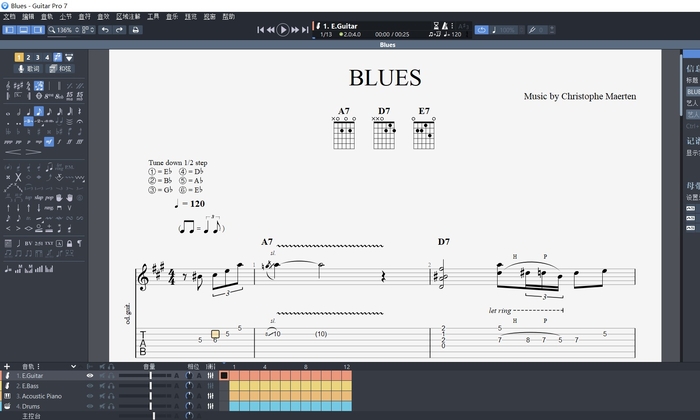The image size is (700, 420).
Task: Select voice 1 in the edition palette
Action: [19, 57]
